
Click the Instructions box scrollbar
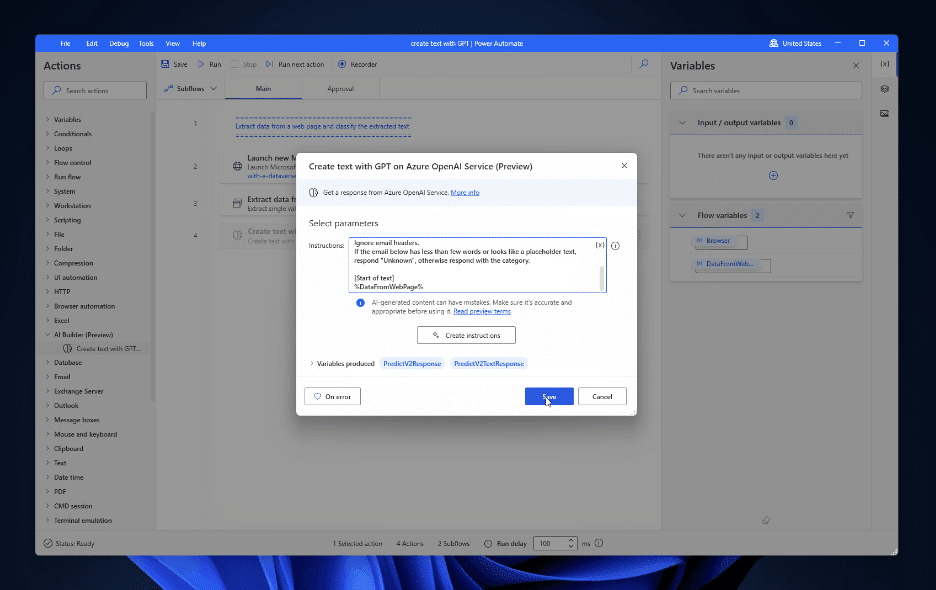[x=601, y=278]
